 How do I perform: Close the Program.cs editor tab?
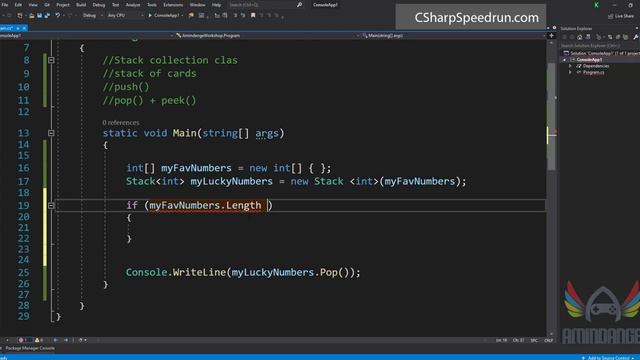(24, 28)
